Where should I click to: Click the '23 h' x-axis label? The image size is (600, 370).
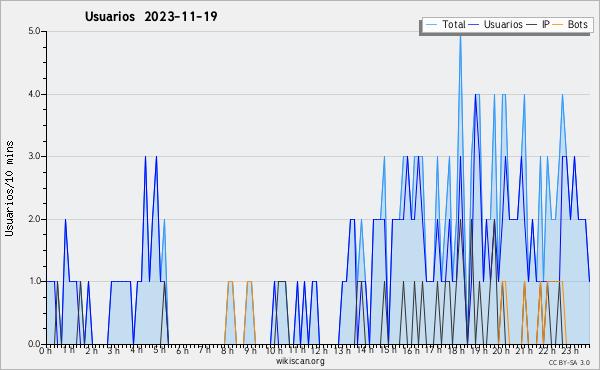click(570, 351)
